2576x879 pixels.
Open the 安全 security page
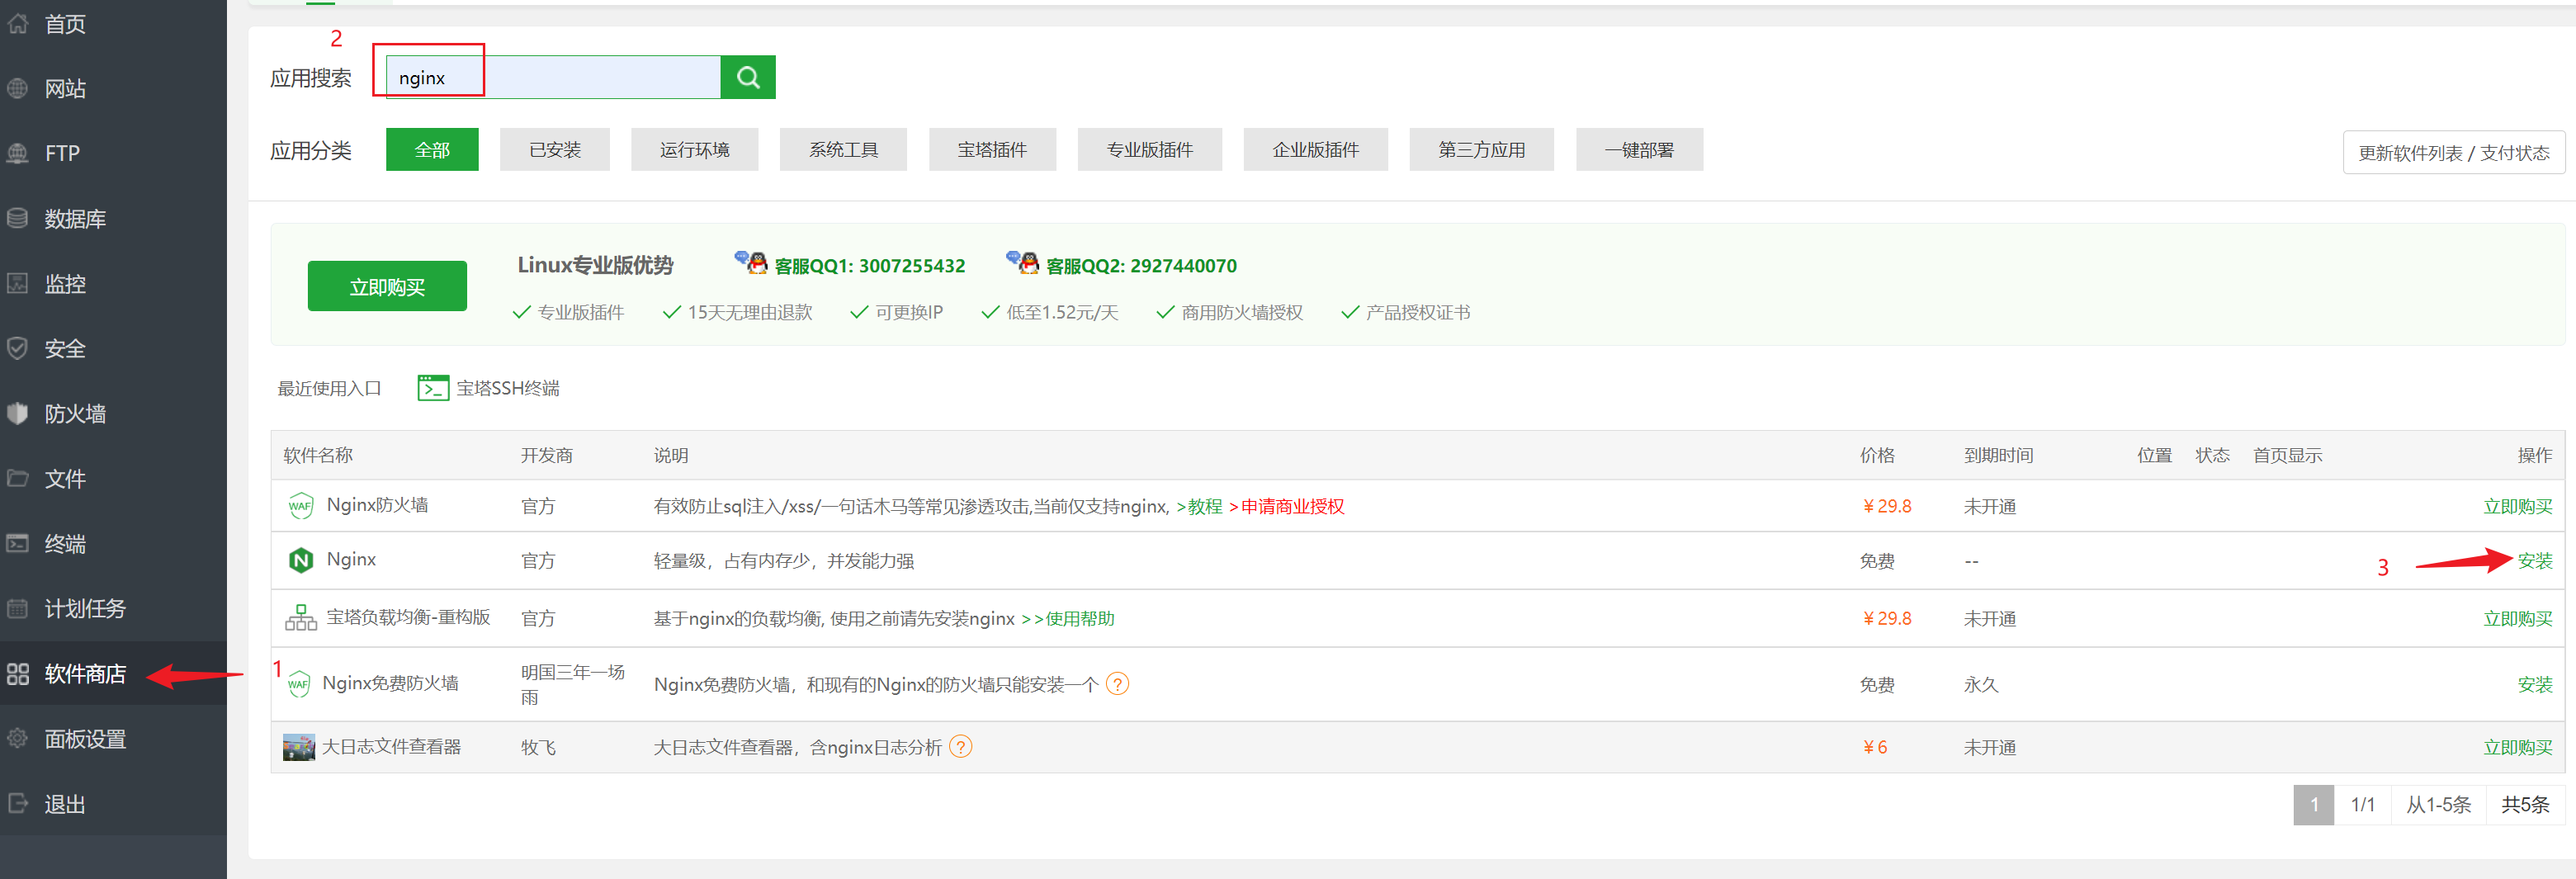[x=64, y=348]
